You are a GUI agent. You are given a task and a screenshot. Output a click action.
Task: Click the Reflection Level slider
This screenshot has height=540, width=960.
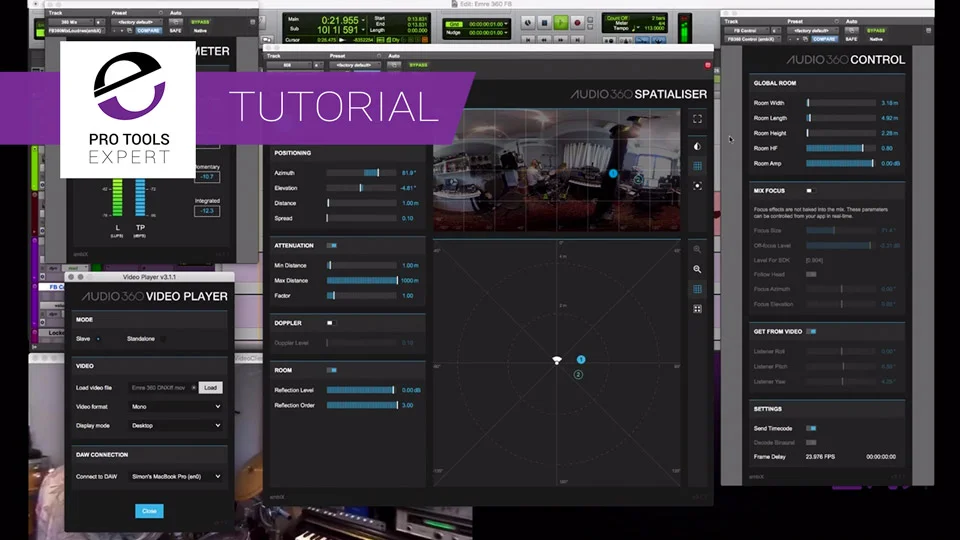click(x=361, y=390)
